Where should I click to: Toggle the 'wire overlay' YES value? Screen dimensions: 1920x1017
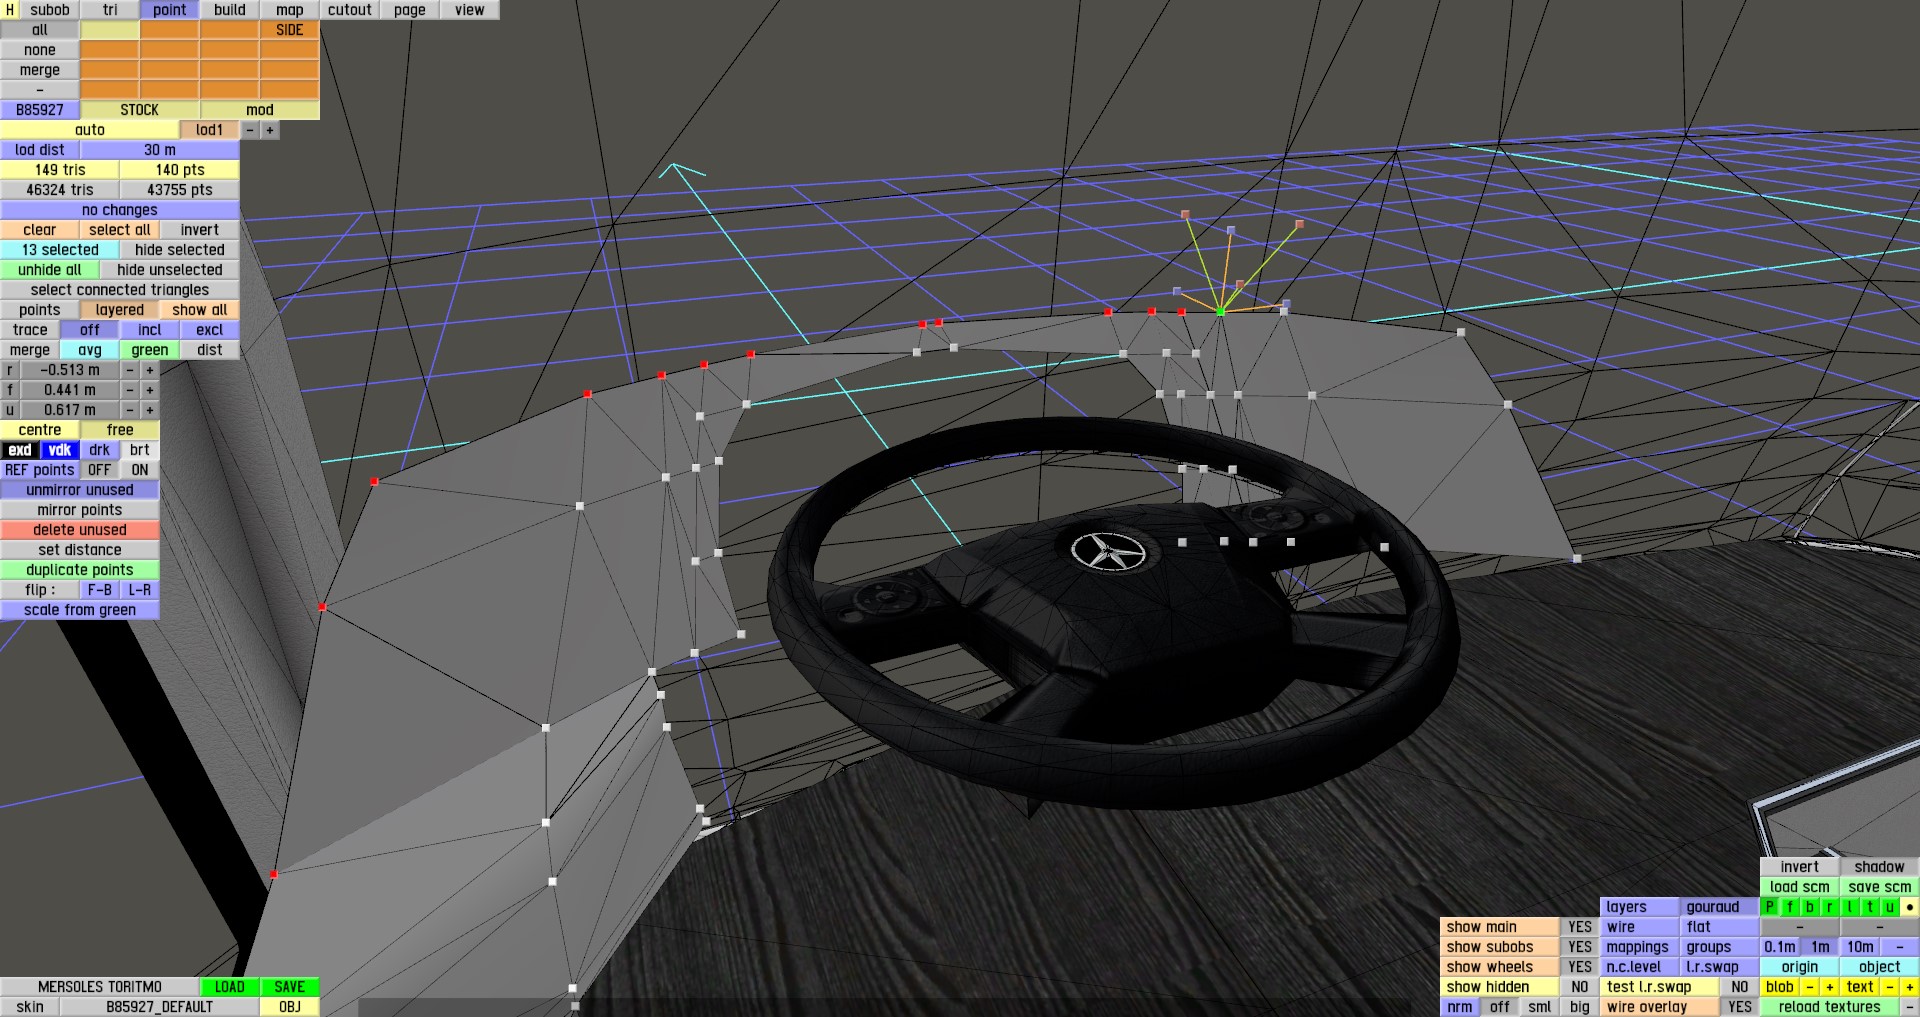[1740, 1007]
